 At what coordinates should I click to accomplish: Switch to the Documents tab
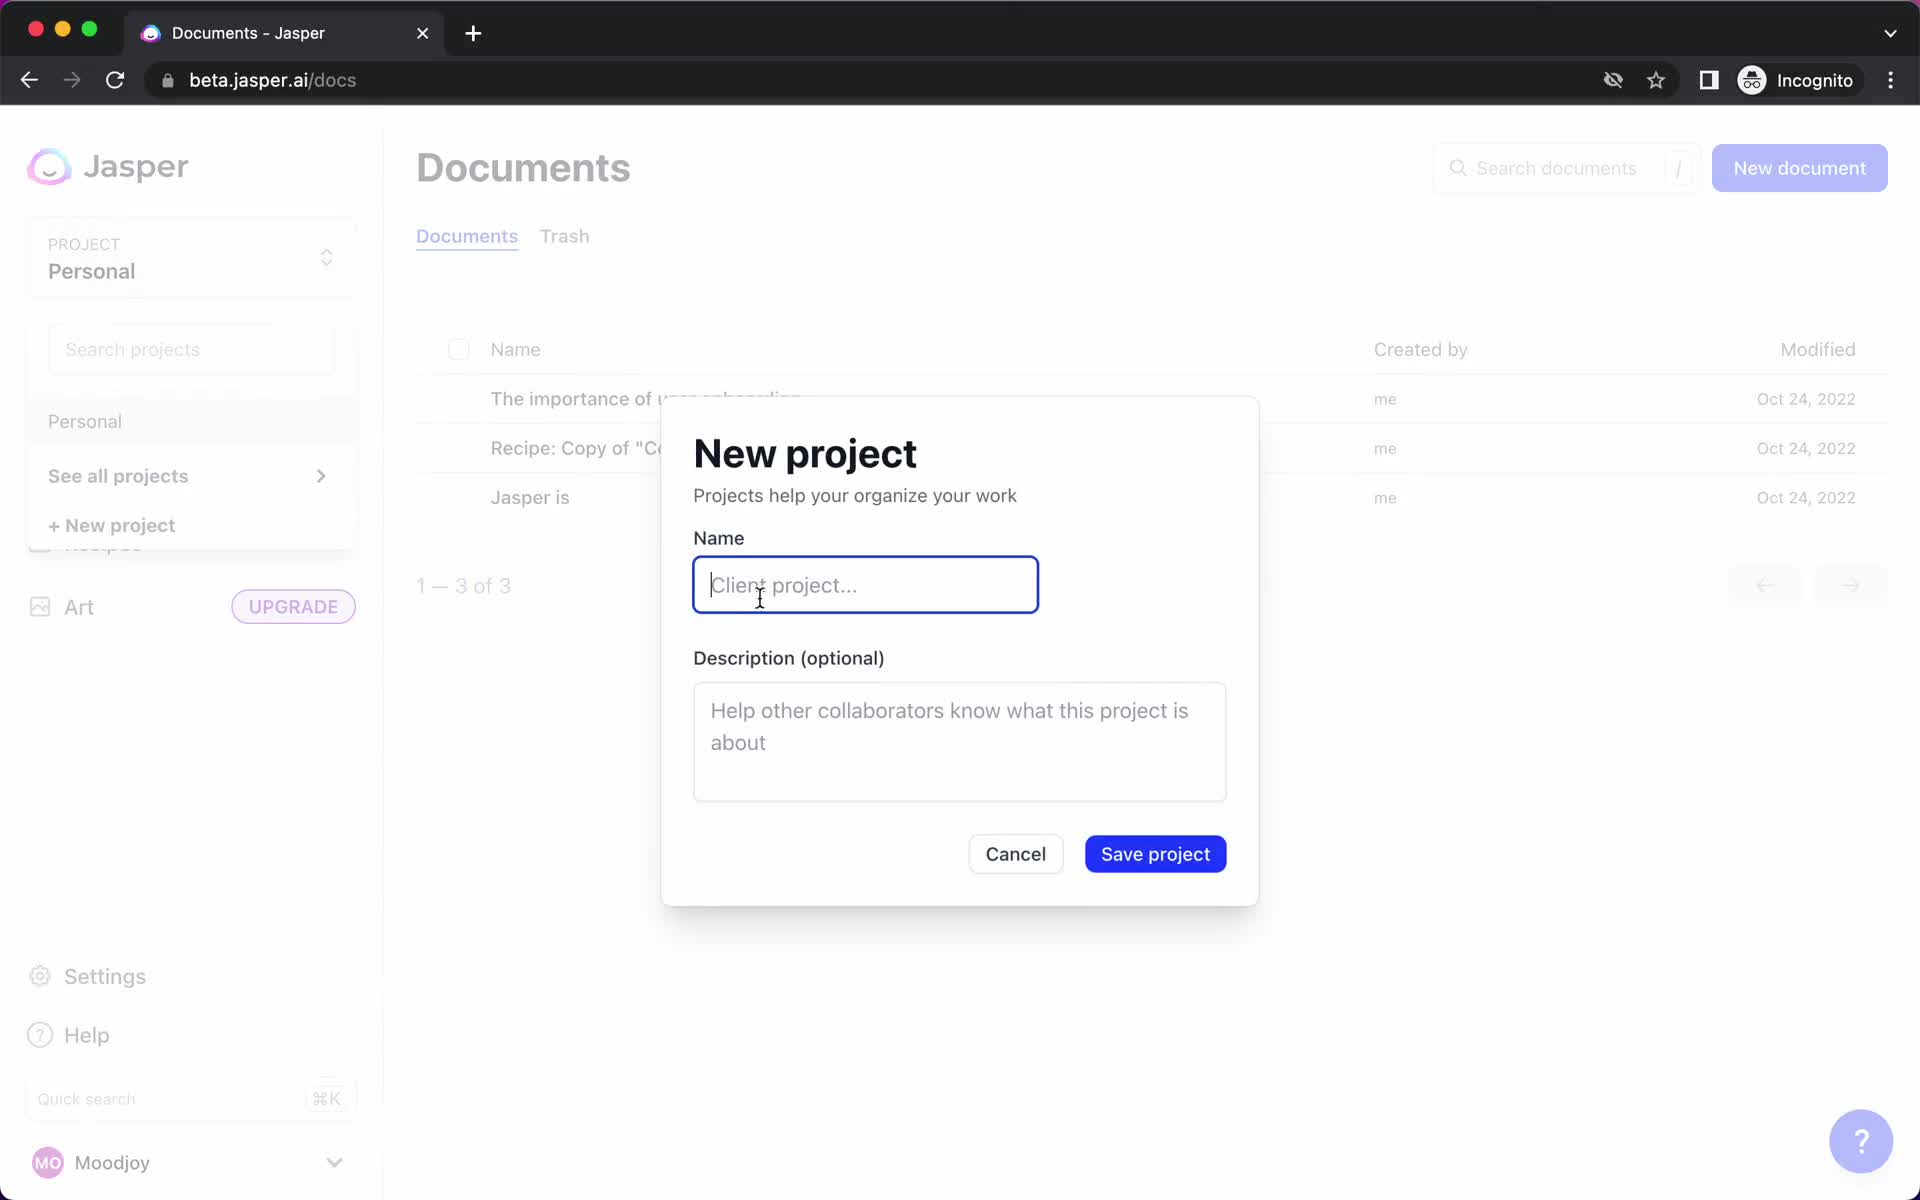[x=467, y=236]
